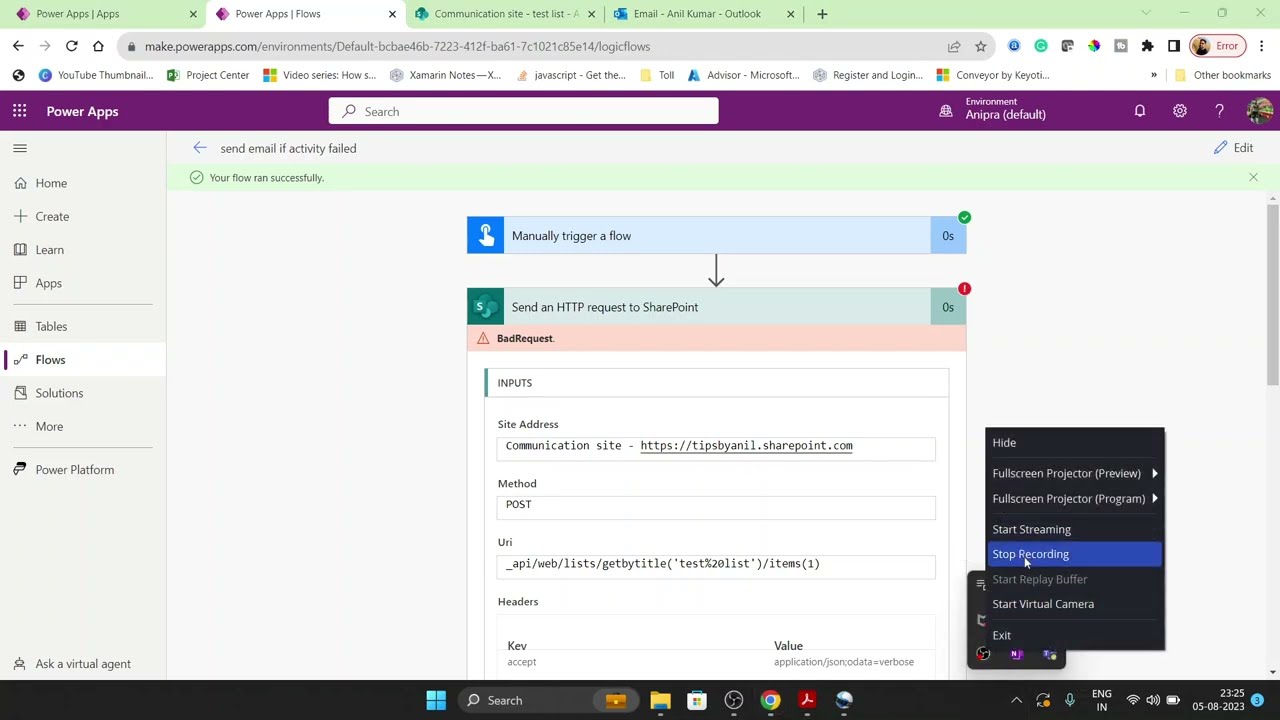The image size is (1280, 720).
Task: Switch to Communication site test list tab
Action: click(505, 14)
